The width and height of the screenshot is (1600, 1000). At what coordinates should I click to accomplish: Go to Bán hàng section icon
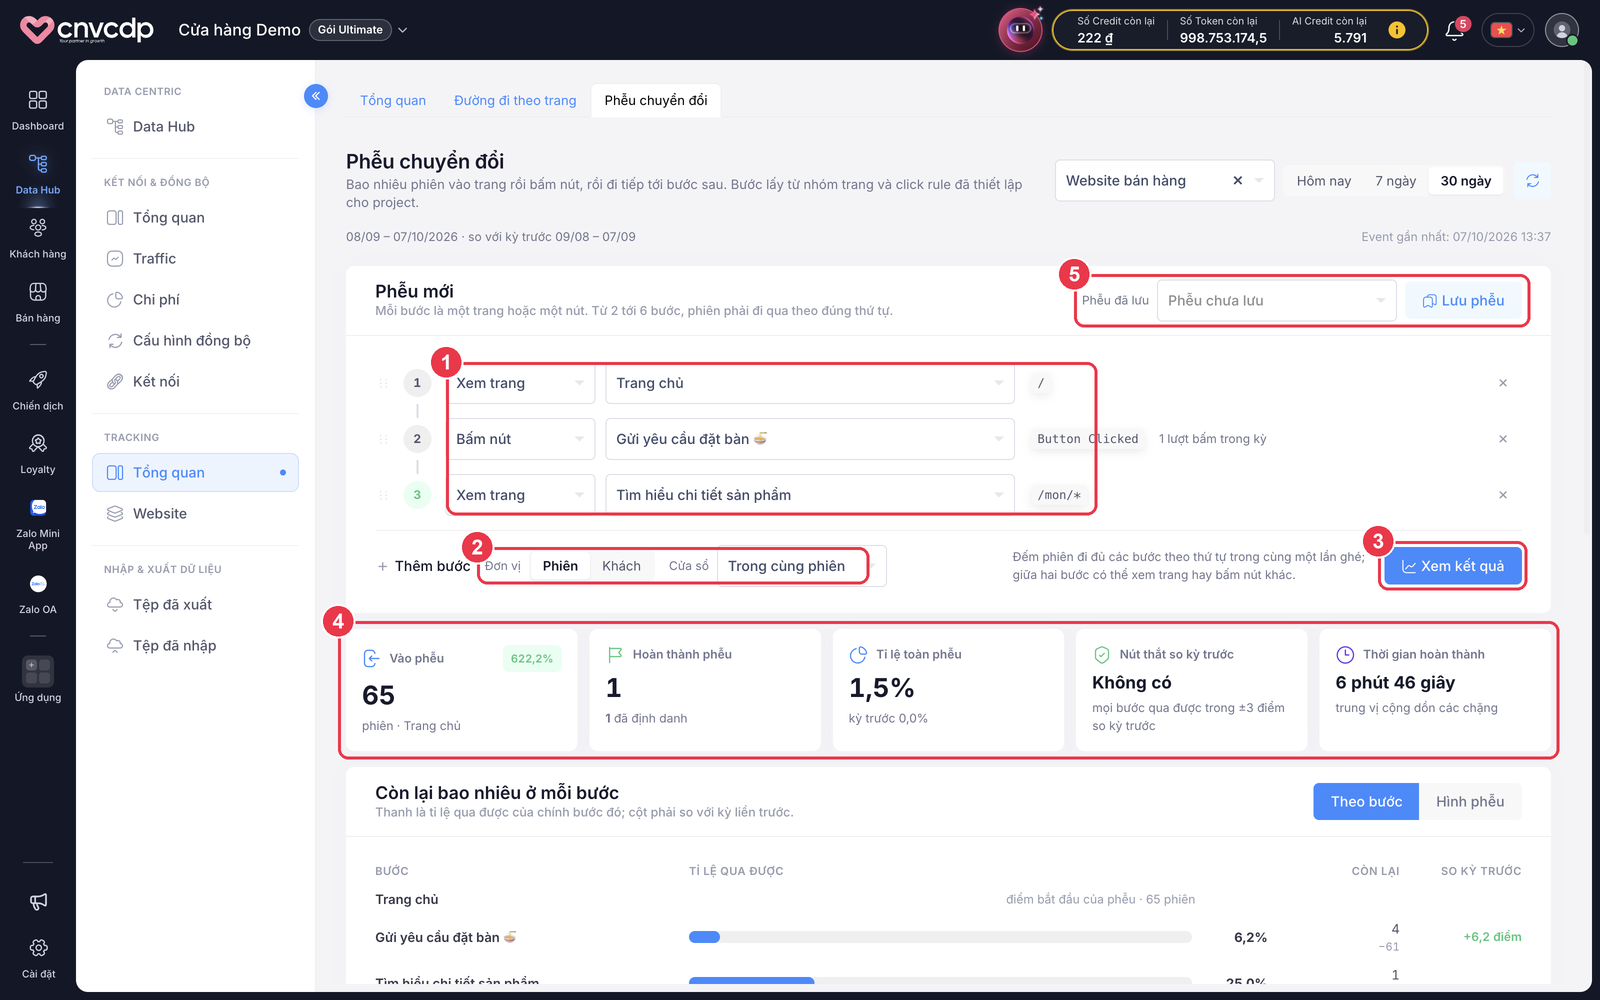38,302
